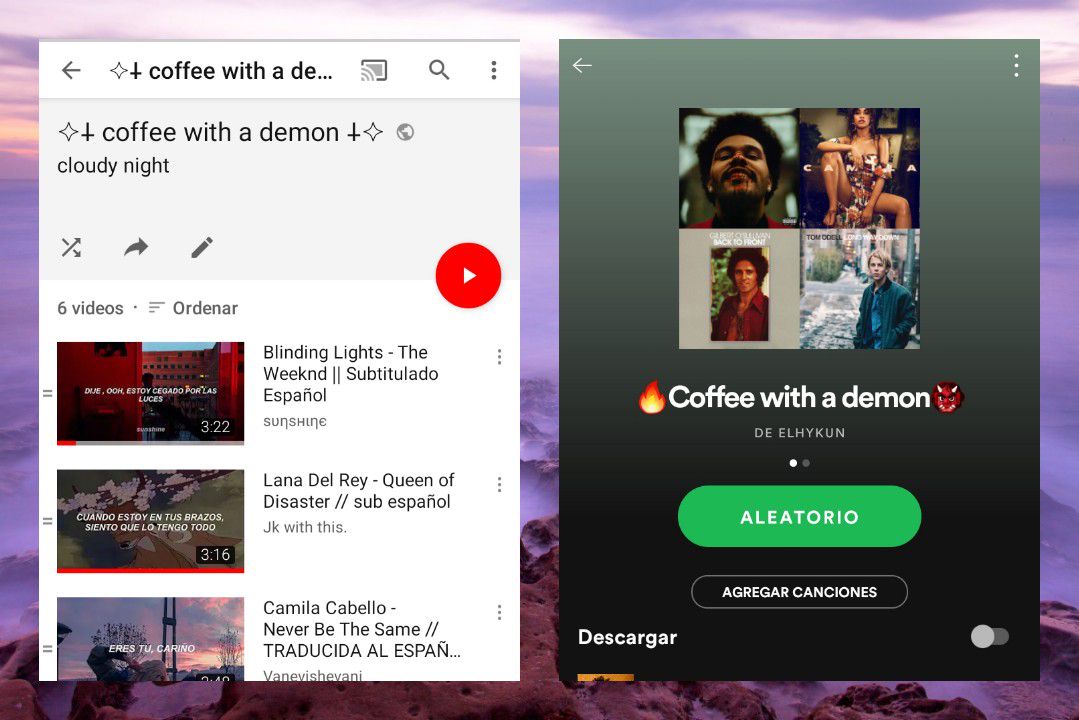1079x720 pixels.
Task: Open channel 'Jk with this.'
Action: coord(305,527)
